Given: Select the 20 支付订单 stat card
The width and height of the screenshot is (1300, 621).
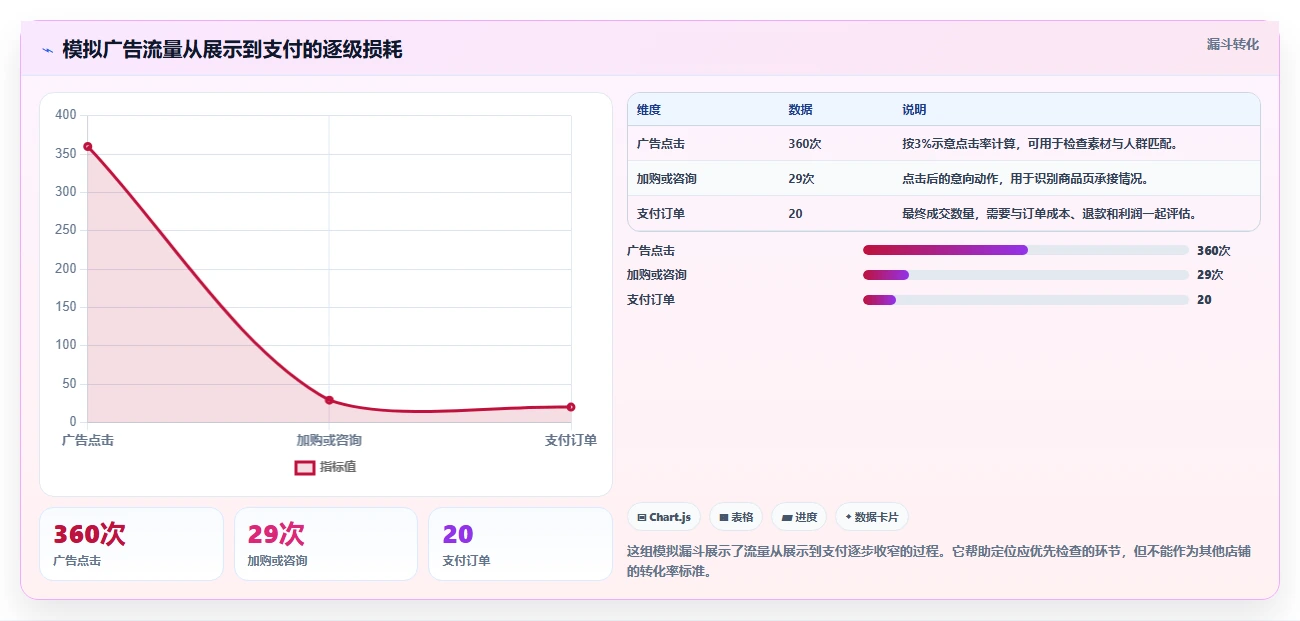Looking at the screenshot, I should click(520, 544).
